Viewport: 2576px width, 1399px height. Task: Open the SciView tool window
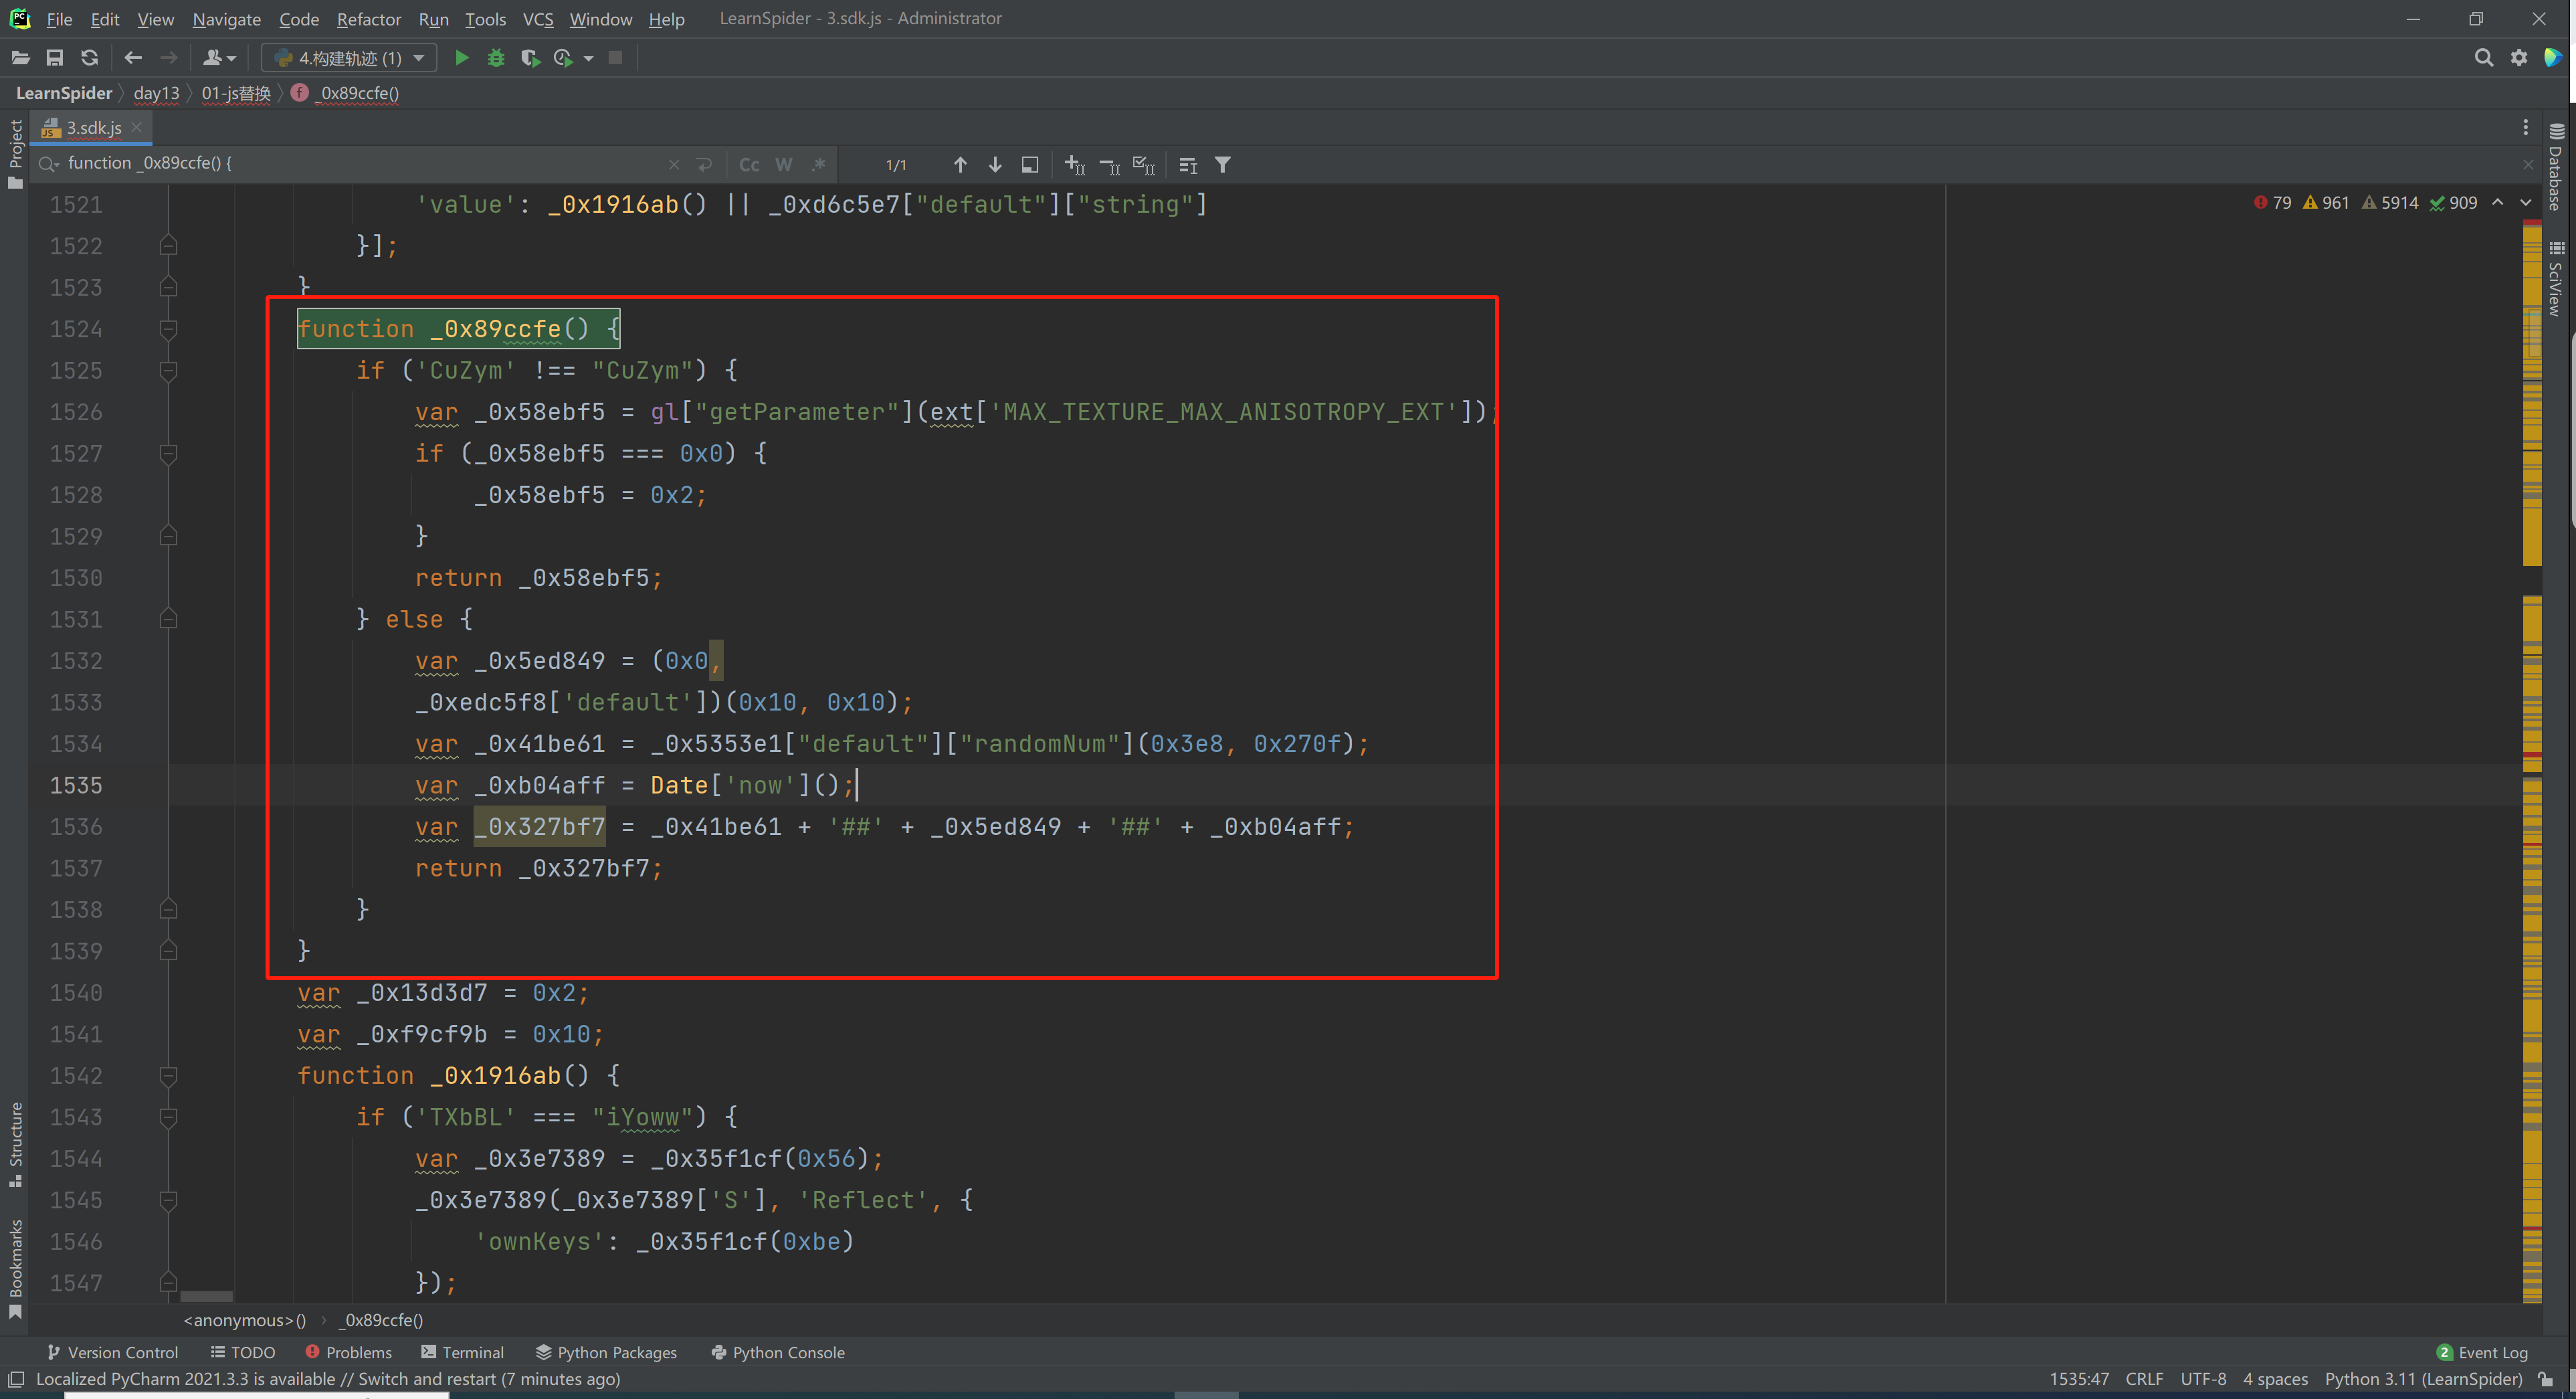2555,278
